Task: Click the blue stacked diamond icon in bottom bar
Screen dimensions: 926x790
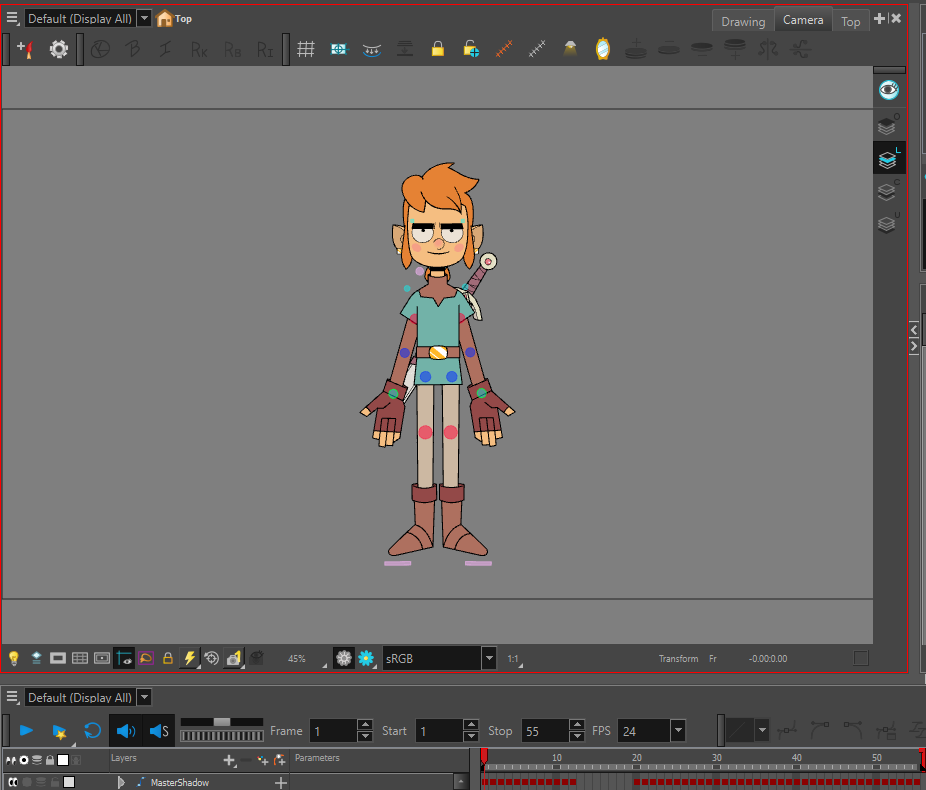Action: tap(36, 658)
